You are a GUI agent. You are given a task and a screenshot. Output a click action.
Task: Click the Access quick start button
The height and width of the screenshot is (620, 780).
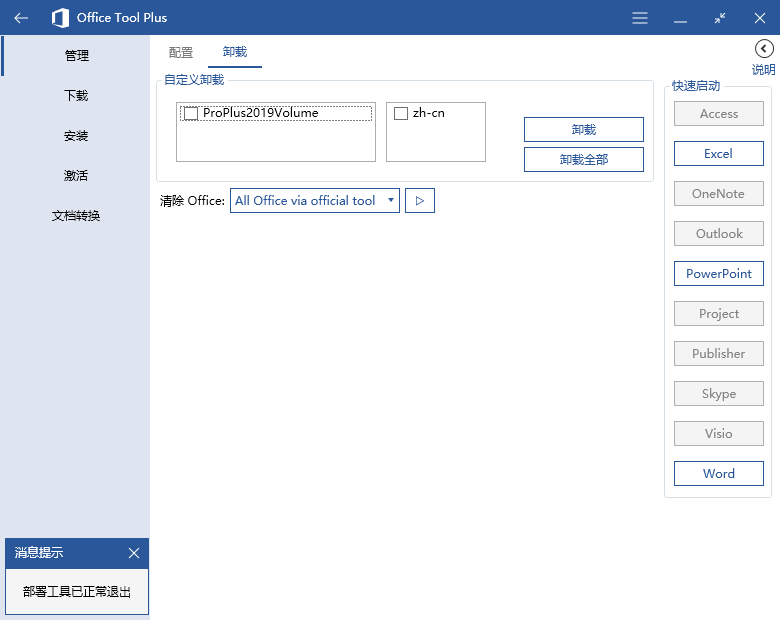click(719, 113)
